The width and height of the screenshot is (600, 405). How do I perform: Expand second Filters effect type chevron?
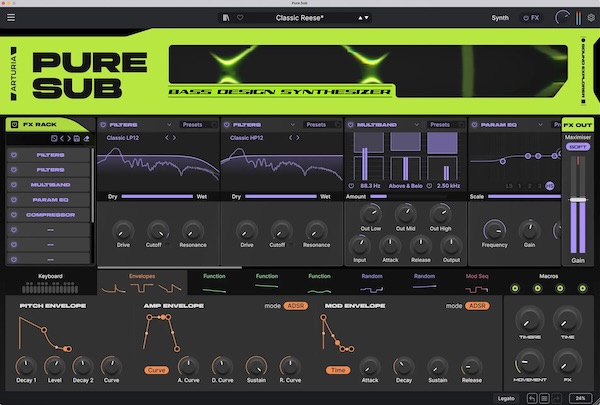pos(292,125)
